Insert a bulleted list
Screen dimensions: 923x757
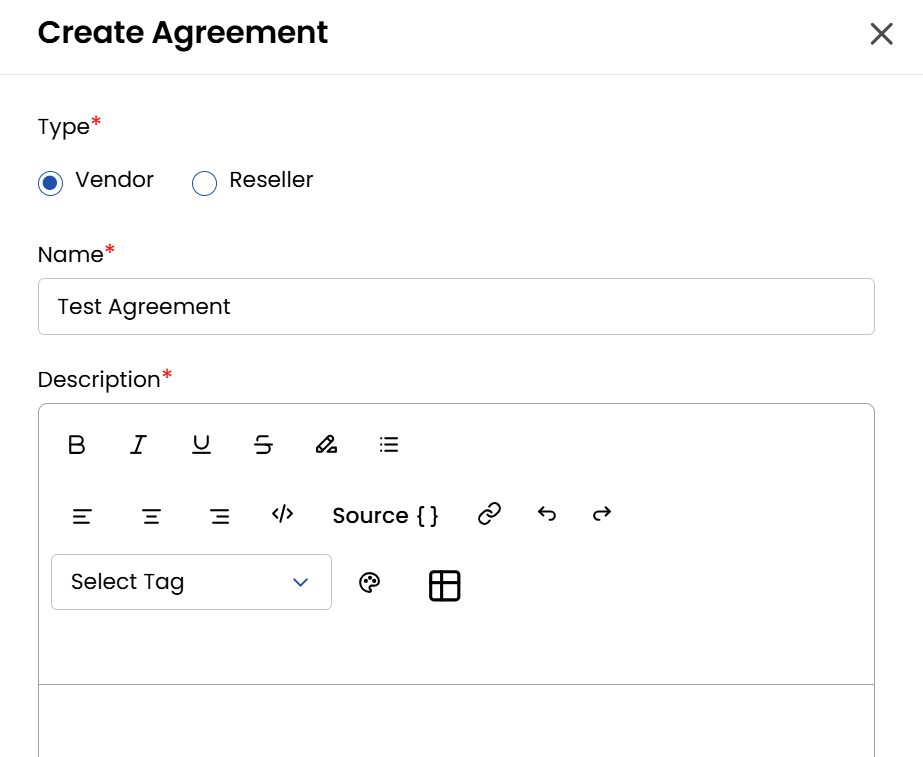pos(389,445)
